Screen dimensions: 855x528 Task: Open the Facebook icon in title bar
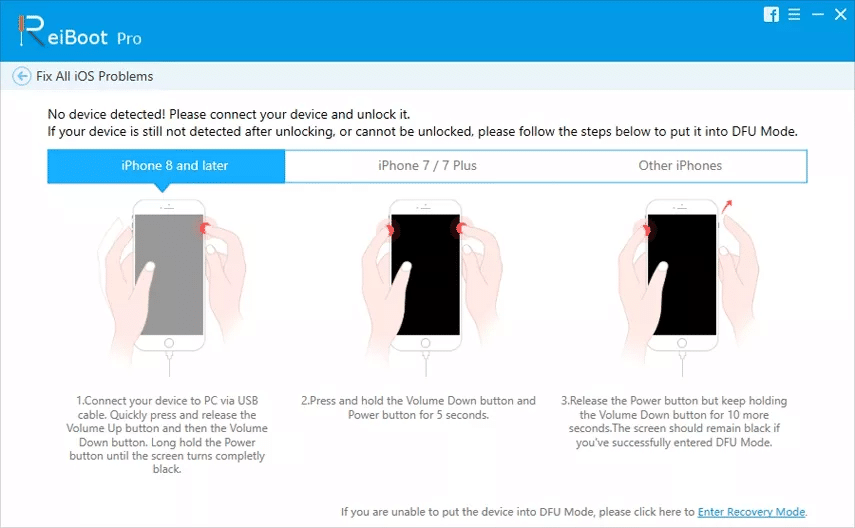tap(771, 15)
